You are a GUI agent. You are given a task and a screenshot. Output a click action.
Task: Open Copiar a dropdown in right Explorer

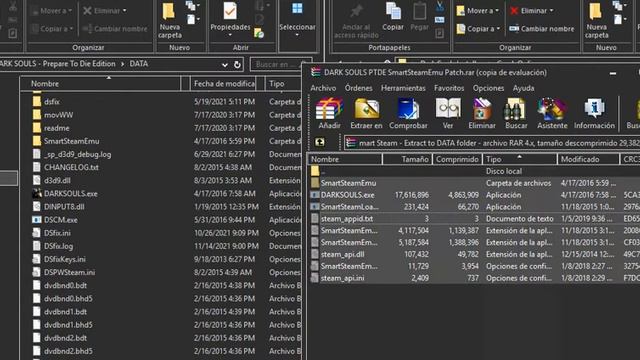pyautogui.click(x=478, y=29)
